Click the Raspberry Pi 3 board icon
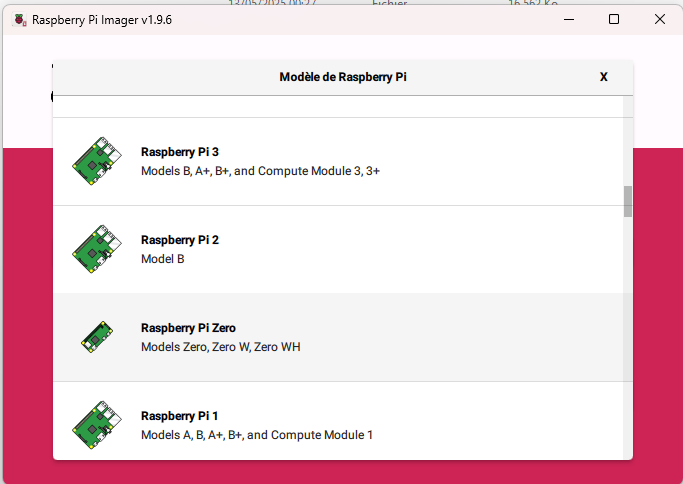The height and width of the screenshot is (484, 683). tap(97, 162)
